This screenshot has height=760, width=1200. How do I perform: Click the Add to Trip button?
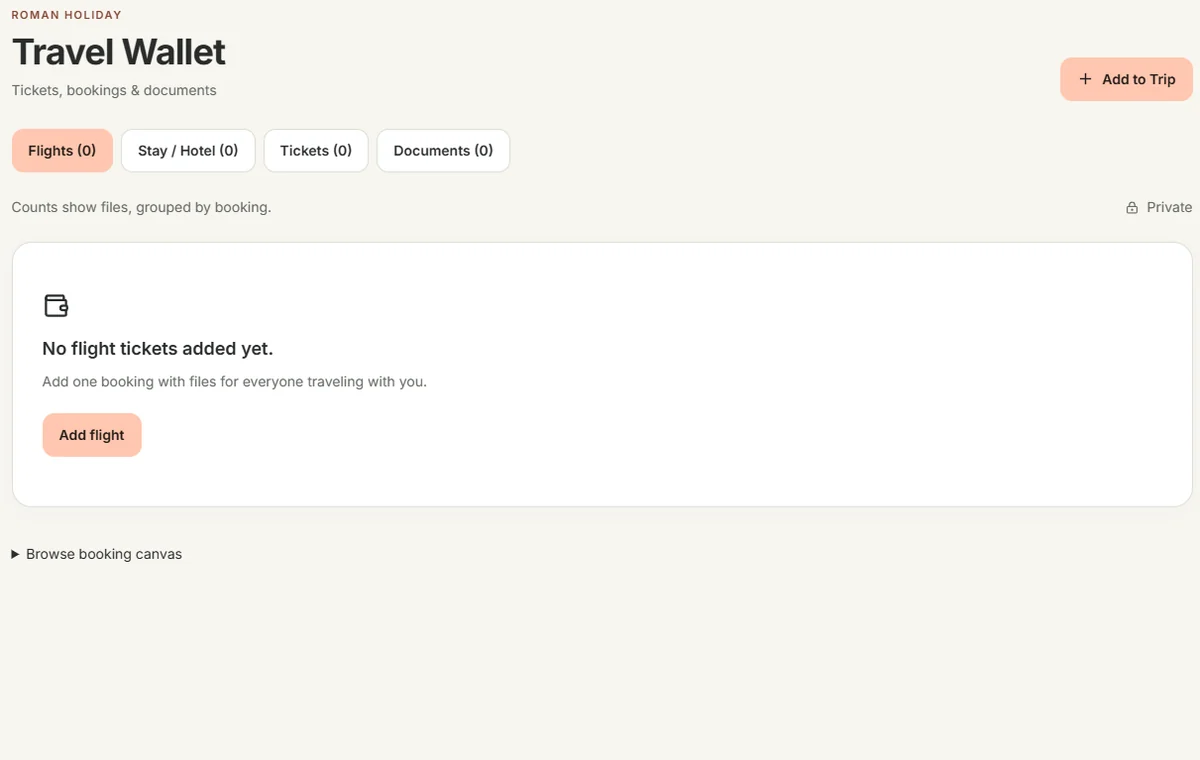1126,79
